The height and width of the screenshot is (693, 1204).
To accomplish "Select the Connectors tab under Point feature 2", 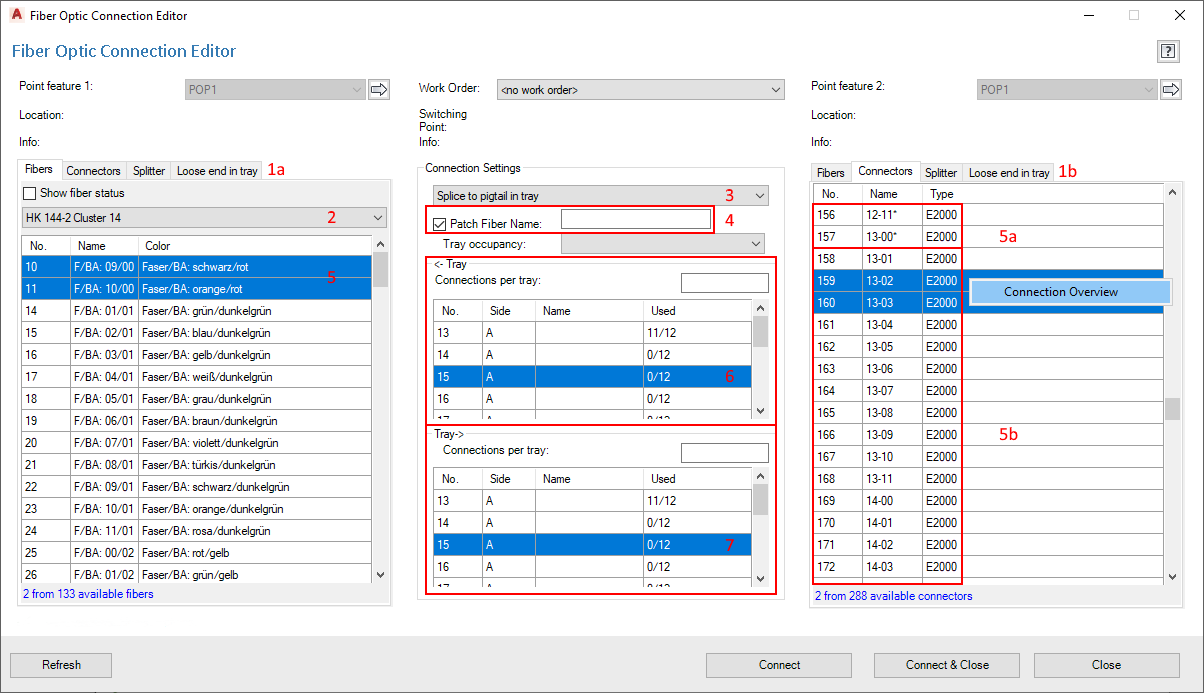I will [x=885, y=172].
